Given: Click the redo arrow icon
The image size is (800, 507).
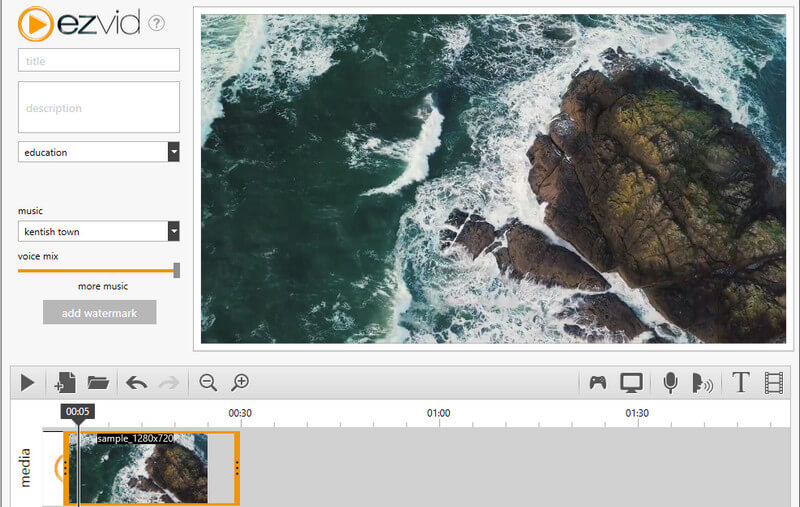Looking at the screenshot, I should 168,382.
